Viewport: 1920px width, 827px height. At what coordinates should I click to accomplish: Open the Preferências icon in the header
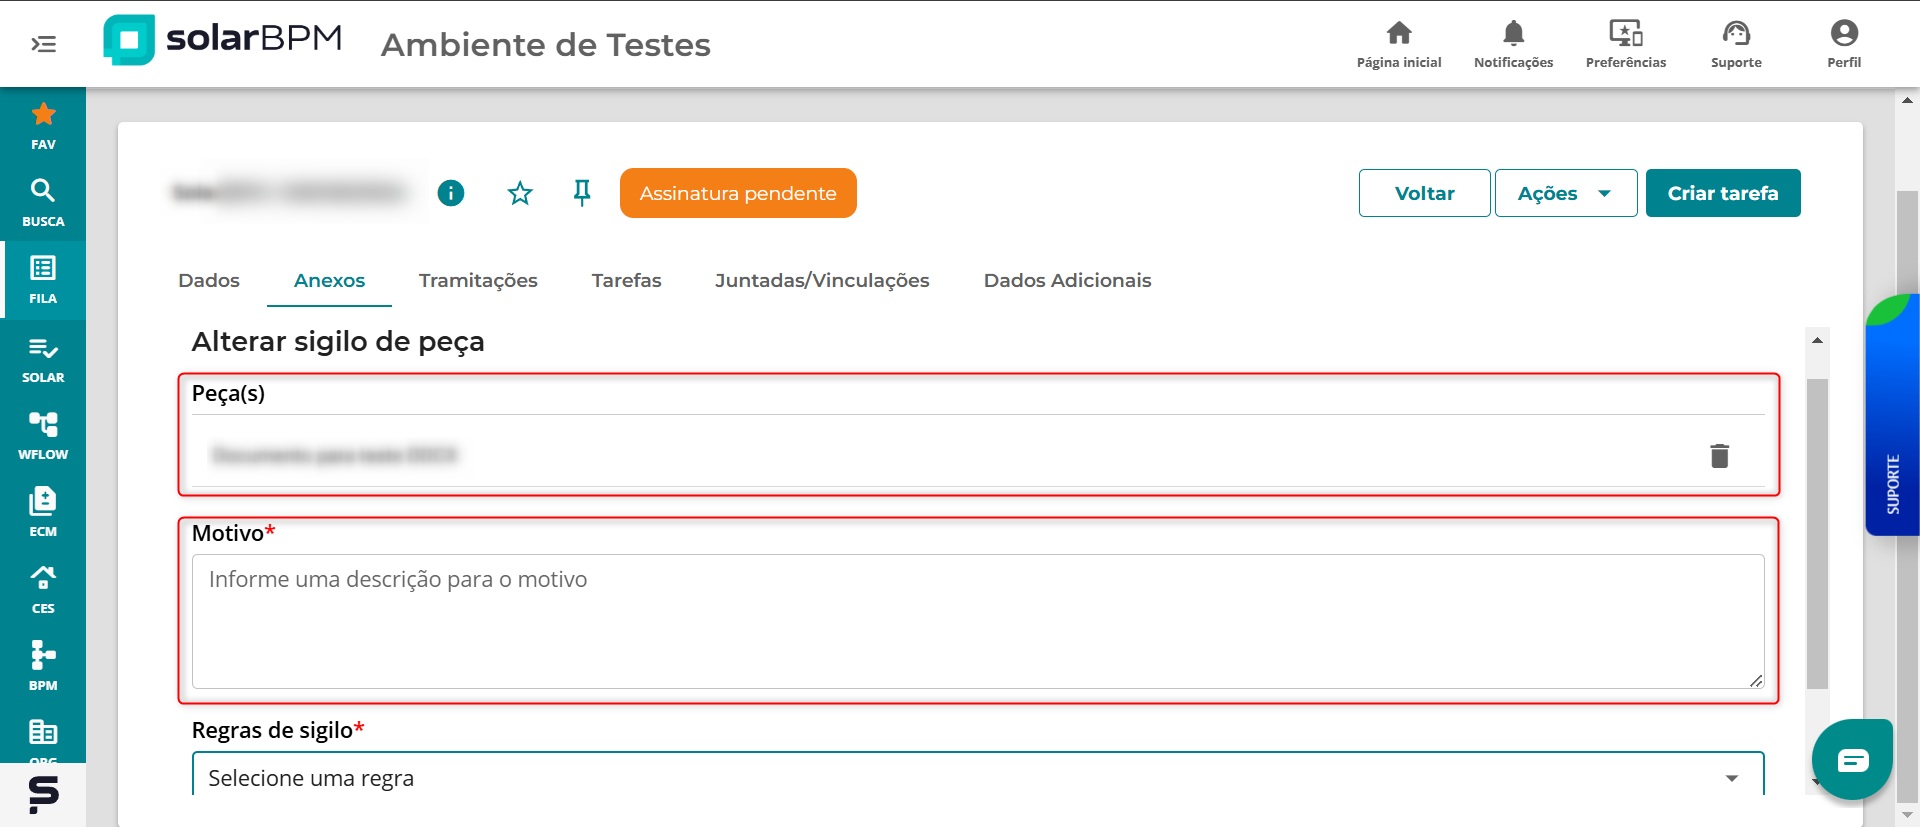pyautogui.click(x=1625, y=44)
